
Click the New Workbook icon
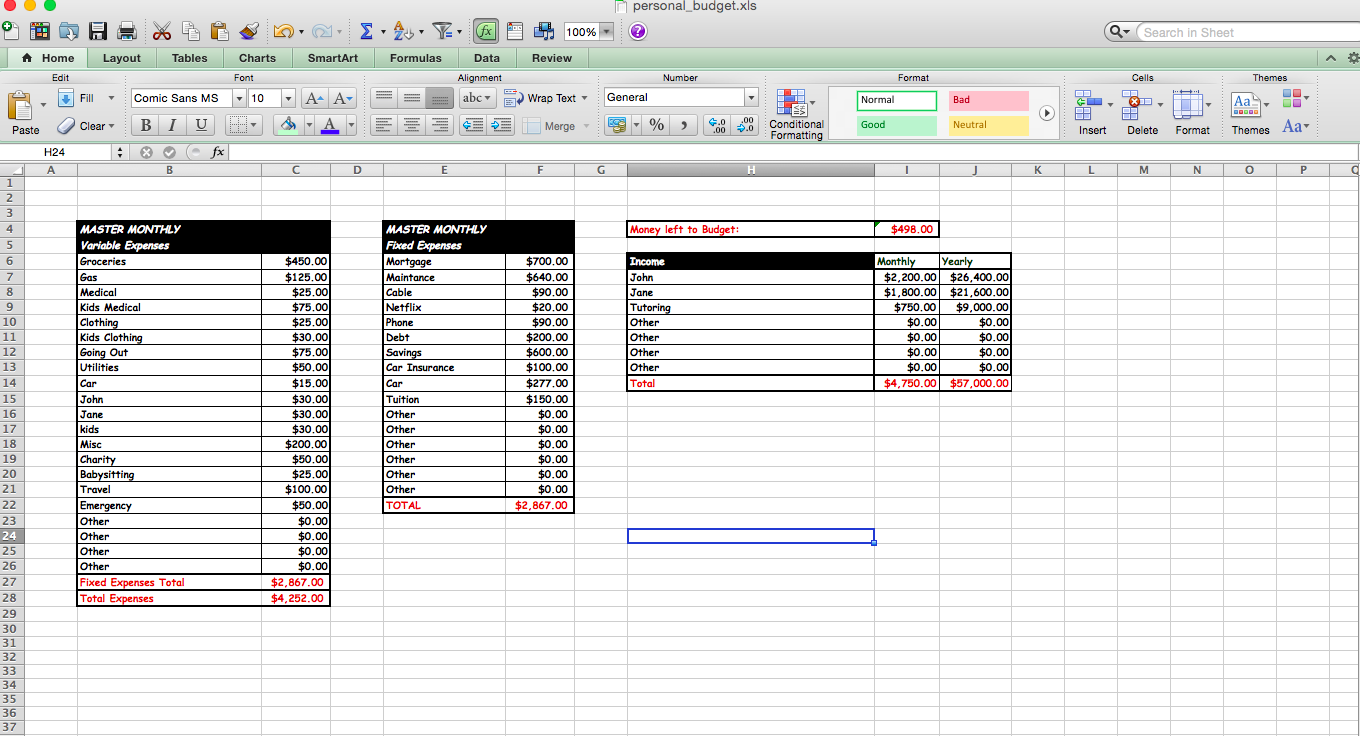click(10, 31)
